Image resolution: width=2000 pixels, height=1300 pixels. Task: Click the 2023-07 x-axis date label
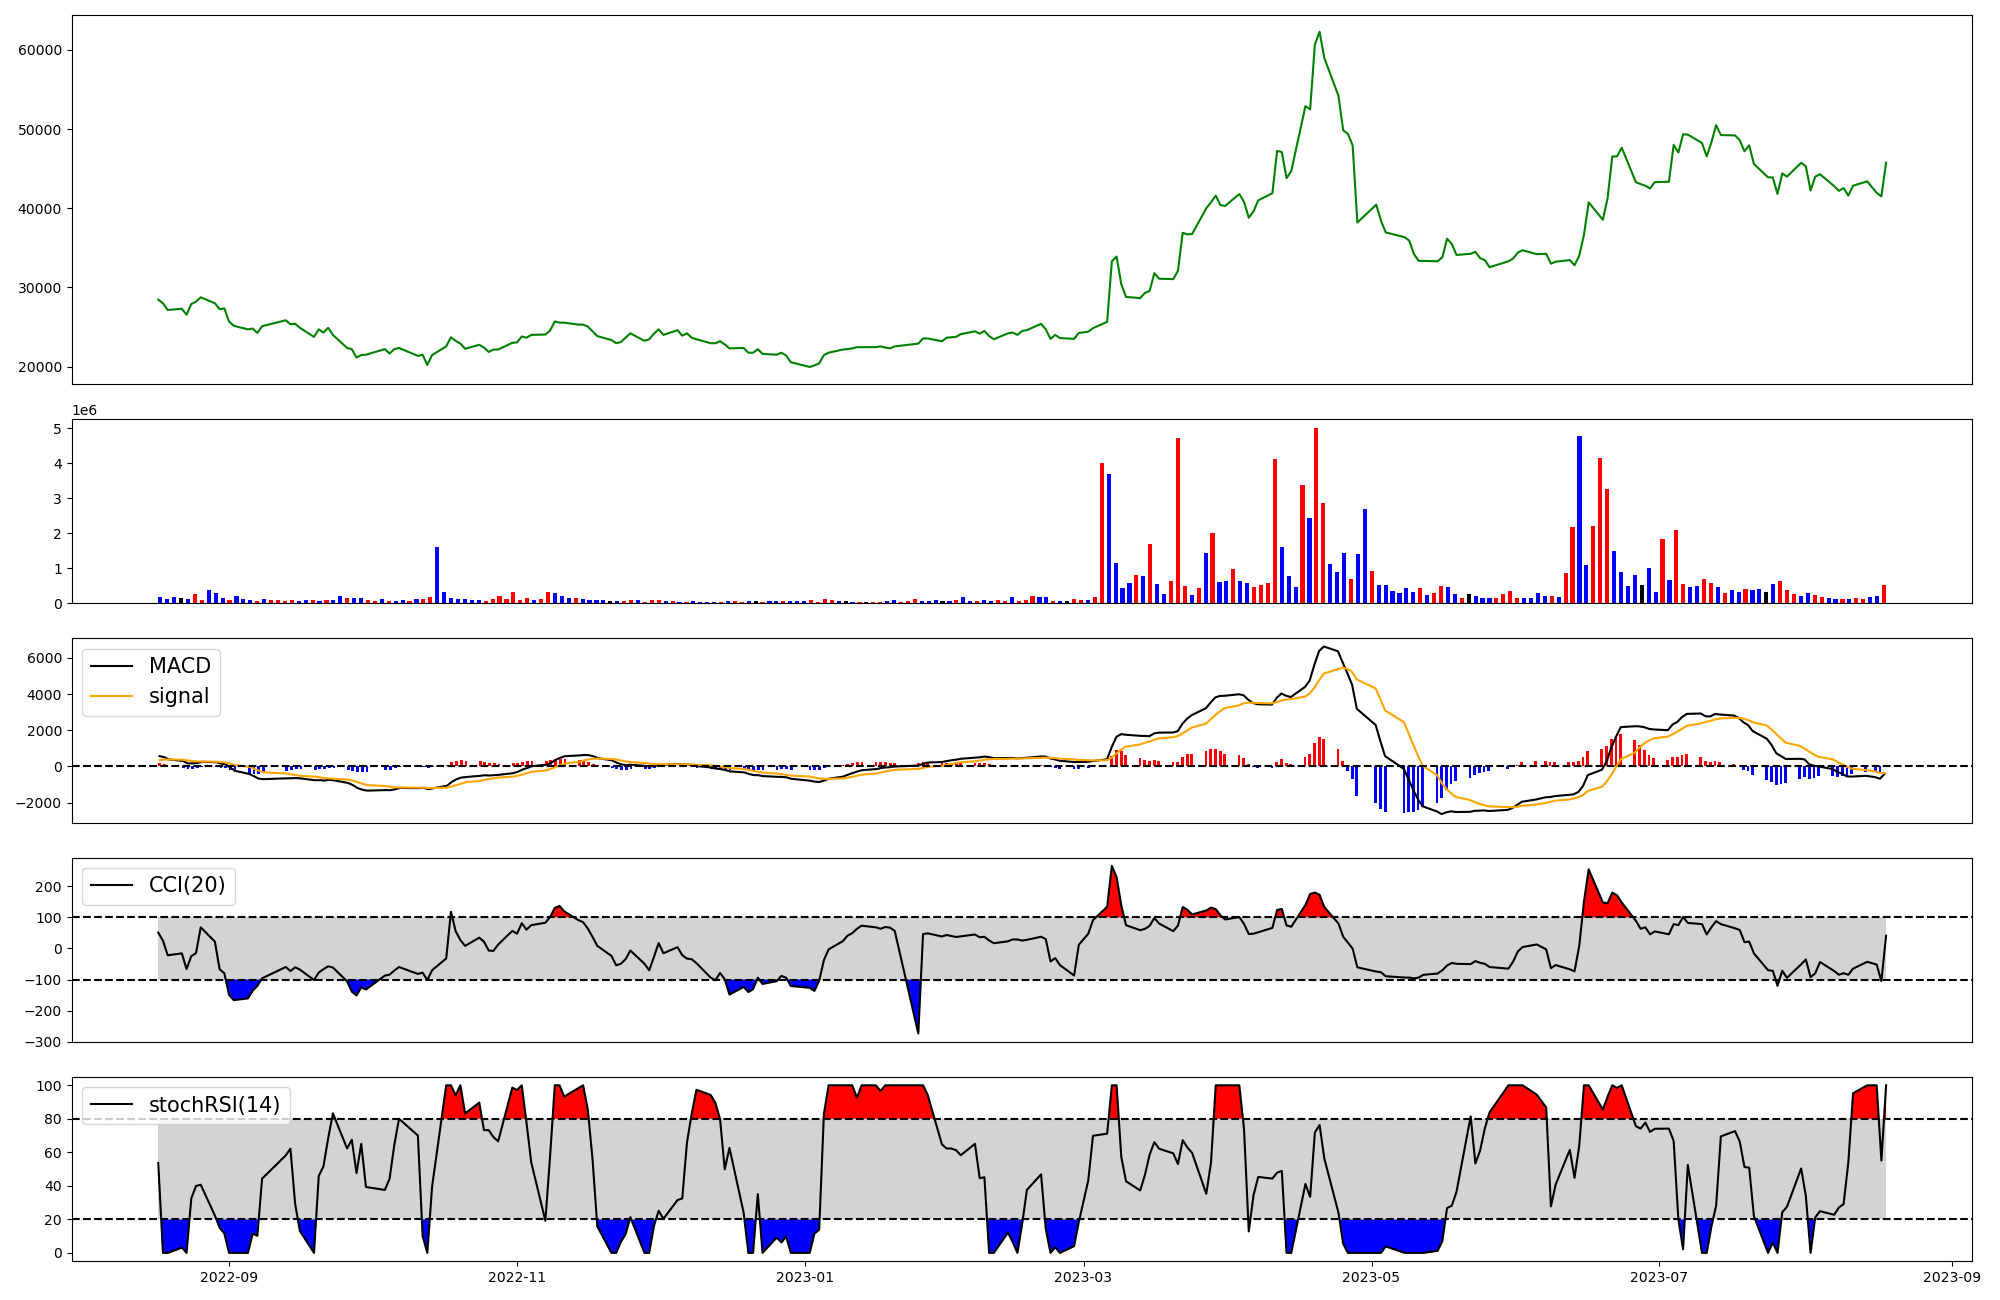pos(1659,1277)
